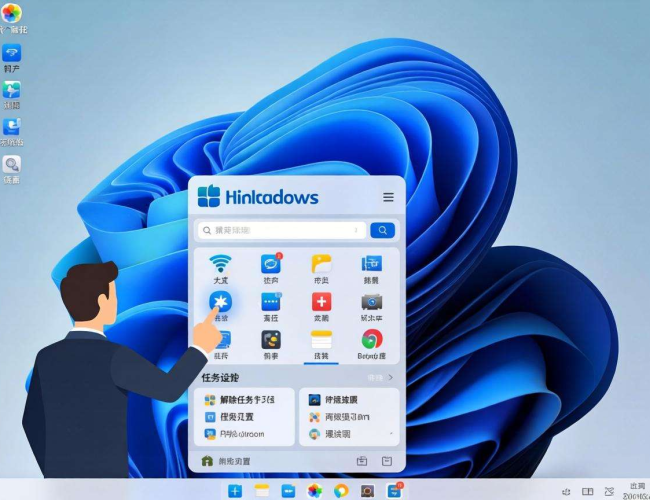
Task: Open the grey camera app icon in grid
Action: tap(371, 302)
